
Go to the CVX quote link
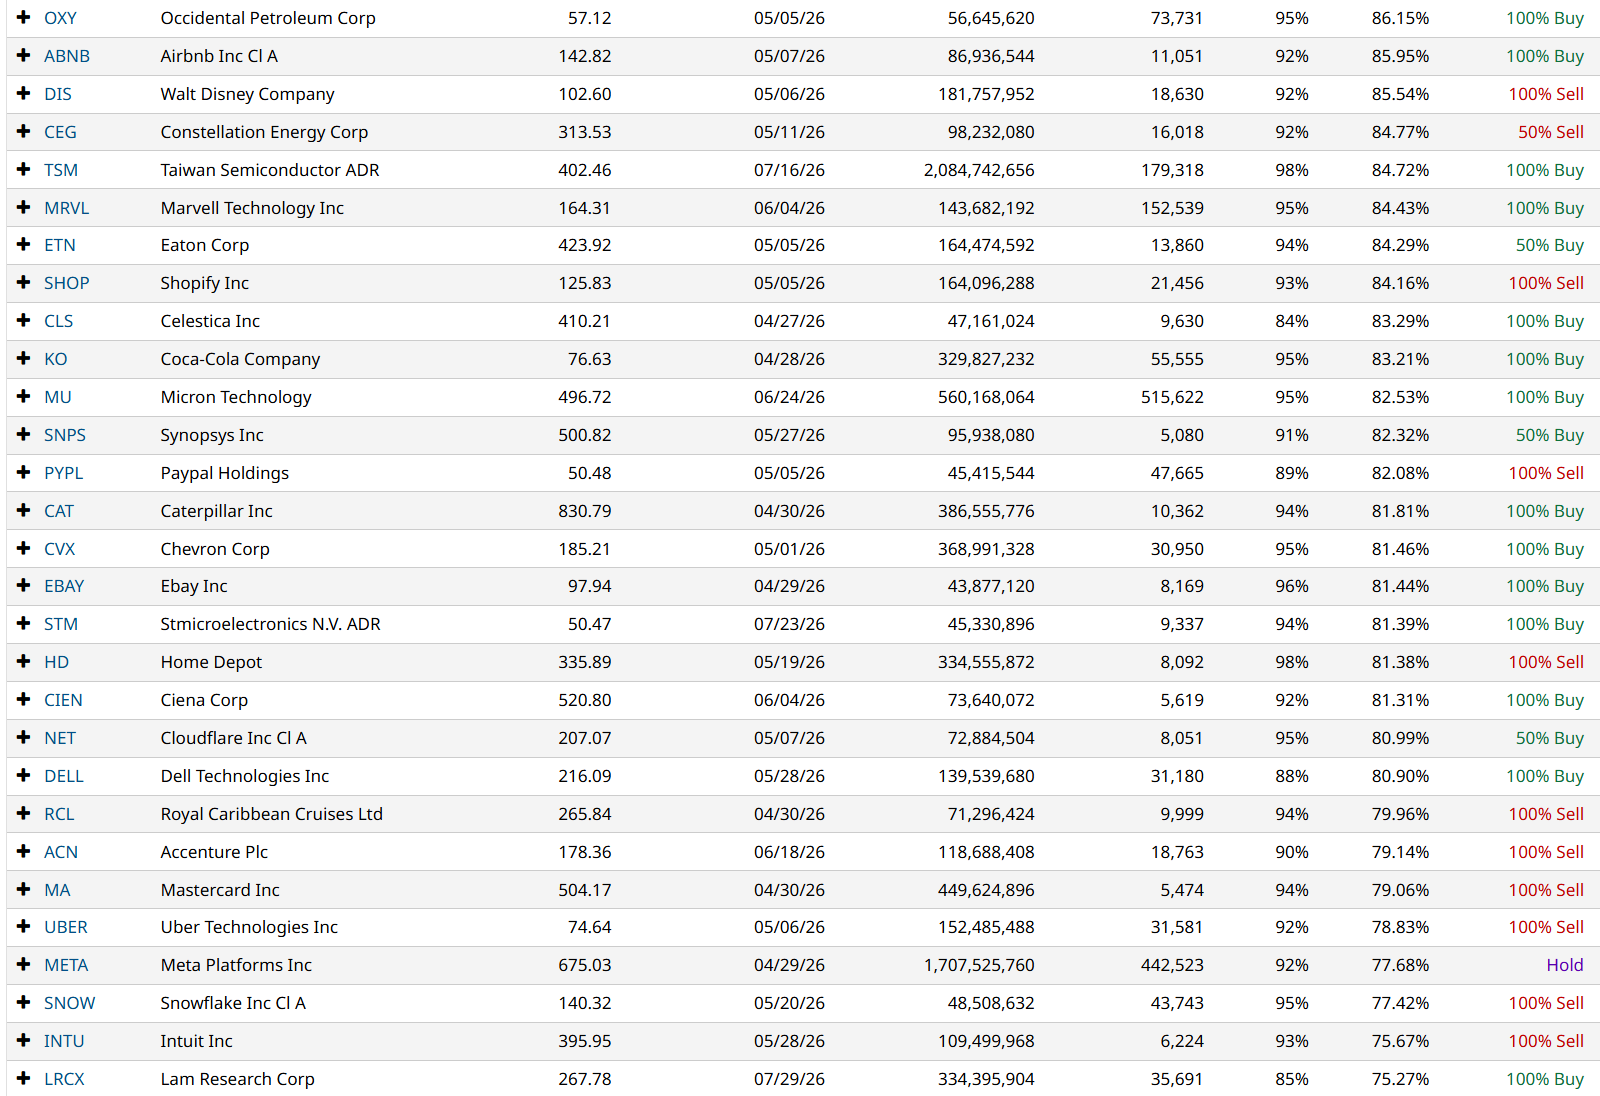[x=60, y=549]
